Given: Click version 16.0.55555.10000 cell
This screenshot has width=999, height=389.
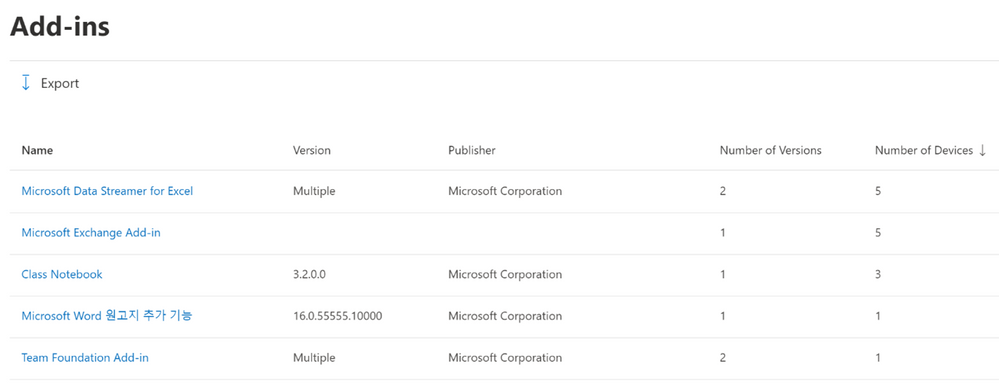Looking at the screenshot, I should [338, 316].
